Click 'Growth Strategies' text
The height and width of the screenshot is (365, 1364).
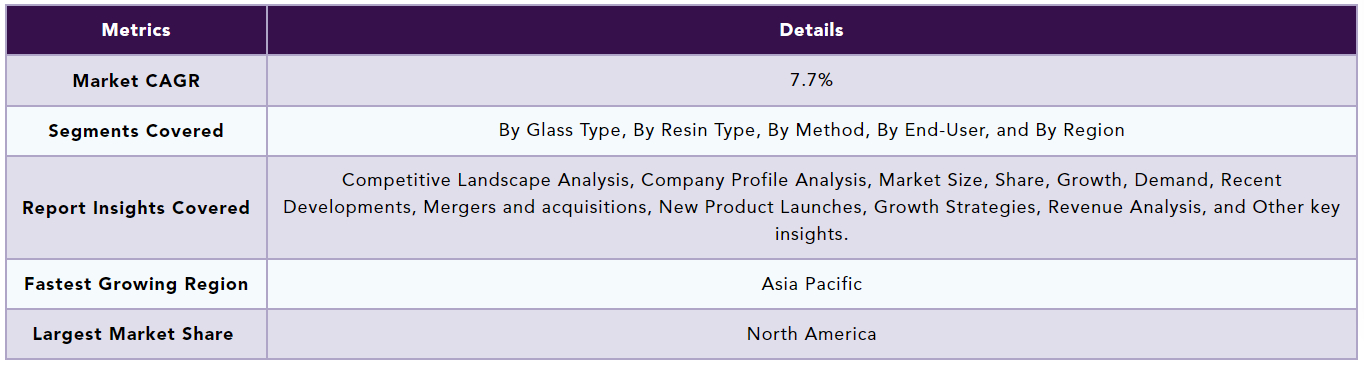[1145, 207]
